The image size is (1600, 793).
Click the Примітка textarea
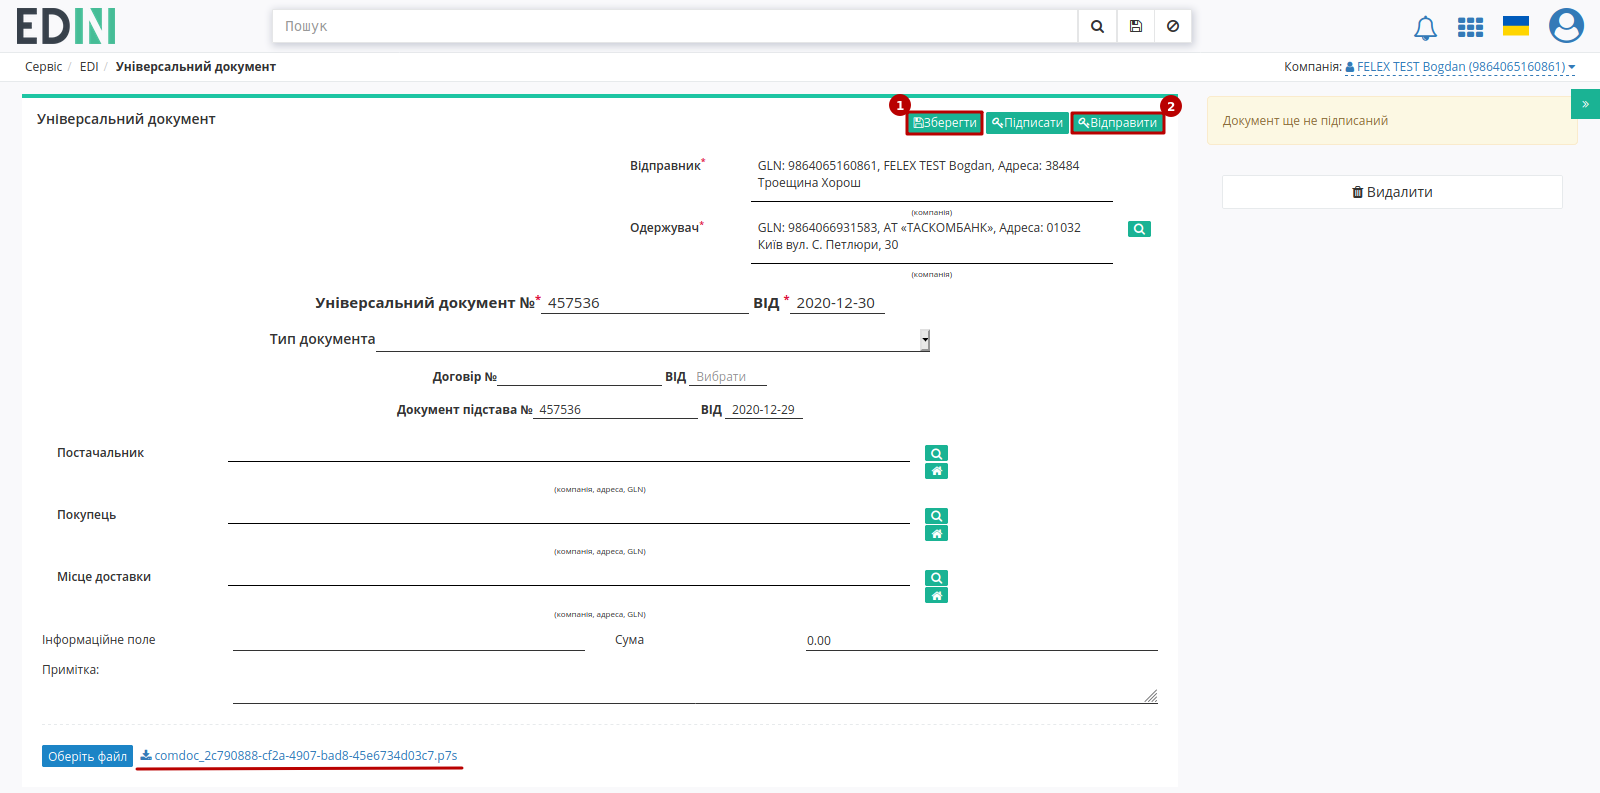[695, 683]
